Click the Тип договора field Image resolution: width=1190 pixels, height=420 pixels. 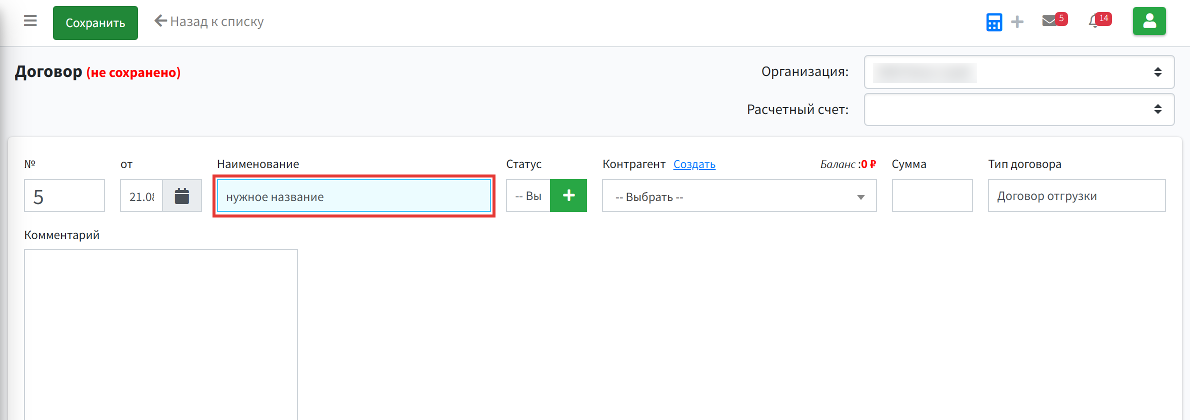coord(1077,196)
